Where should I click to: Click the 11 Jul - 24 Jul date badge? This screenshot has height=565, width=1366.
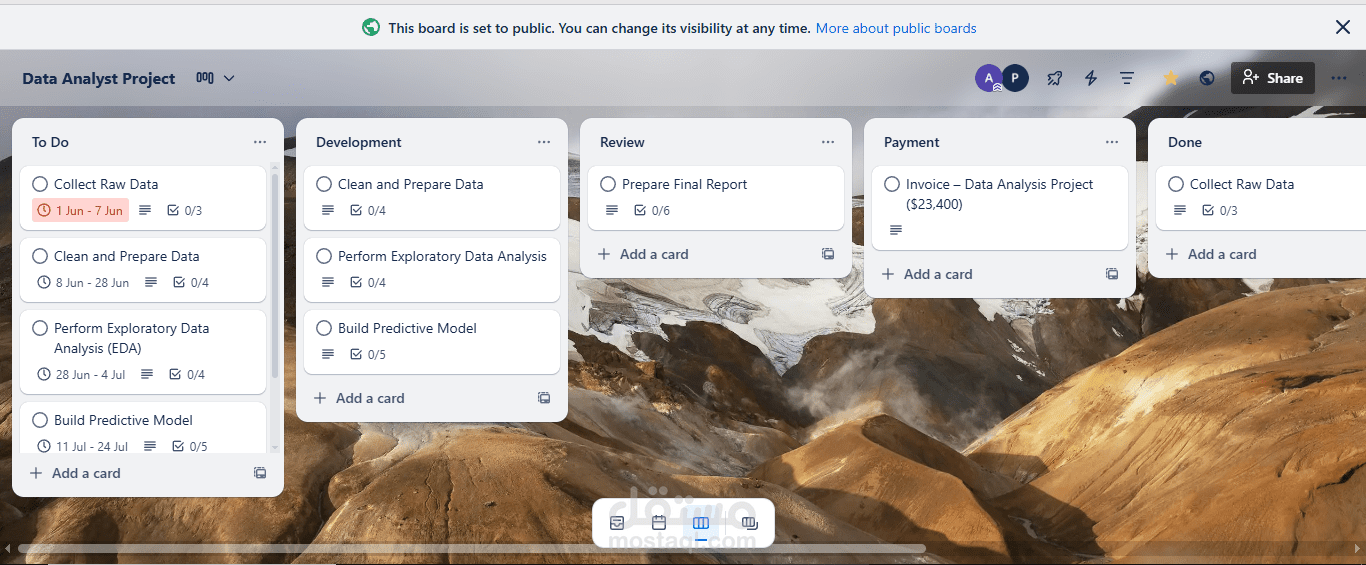coord(83,446)
